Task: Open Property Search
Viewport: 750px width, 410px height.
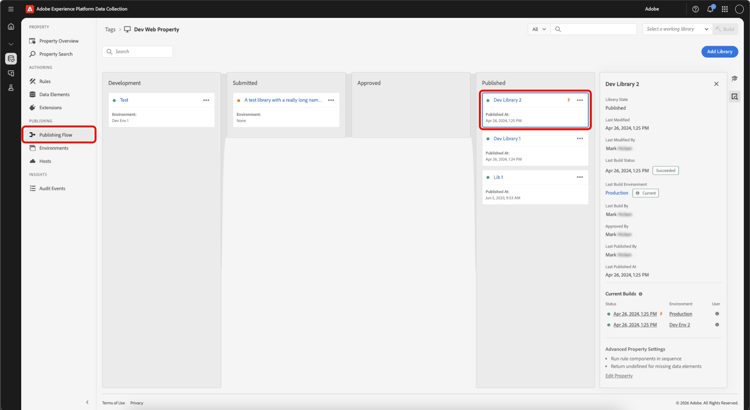Action: [58, 54]
